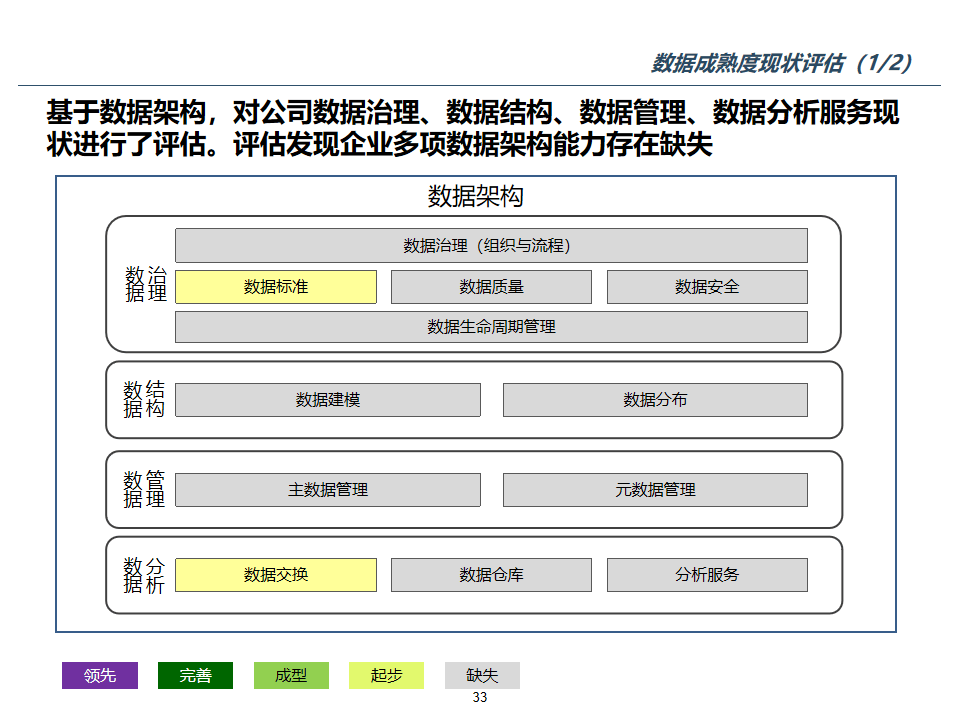Select the yellow 数据交换 box
This screenshot has height=720, width=960.
point(276,575)
